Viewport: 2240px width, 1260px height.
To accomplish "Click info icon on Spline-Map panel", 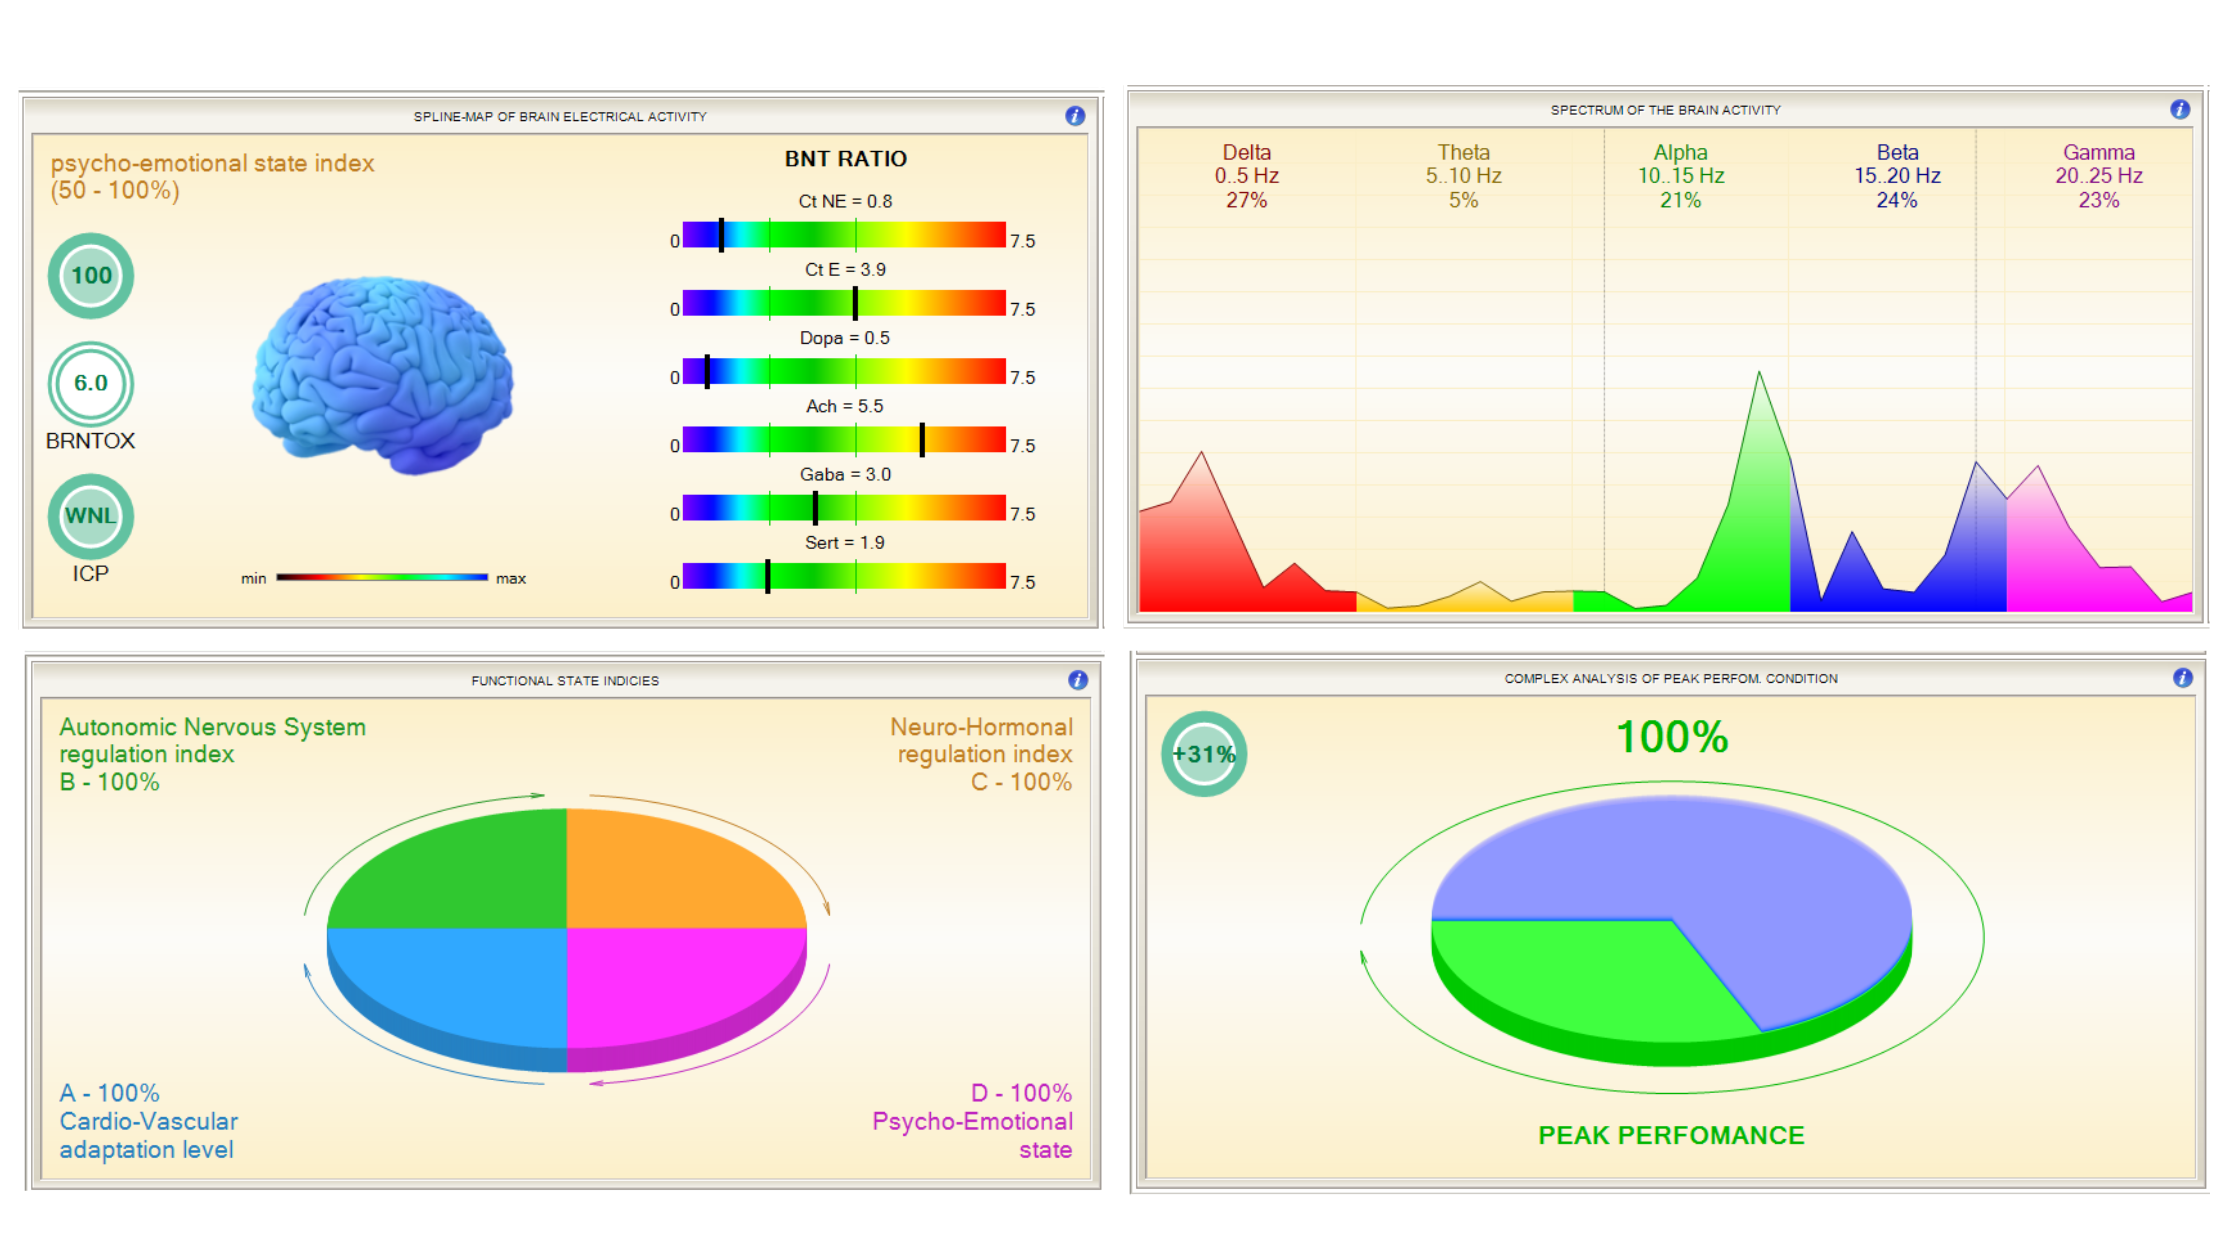I will (1075, 116).
